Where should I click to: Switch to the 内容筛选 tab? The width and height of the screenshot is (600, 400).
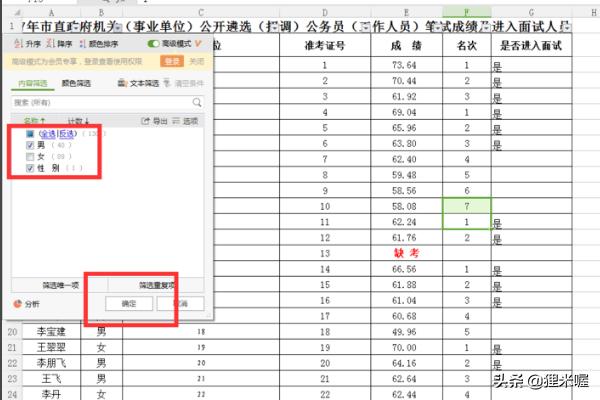click(x=33, y=83)
